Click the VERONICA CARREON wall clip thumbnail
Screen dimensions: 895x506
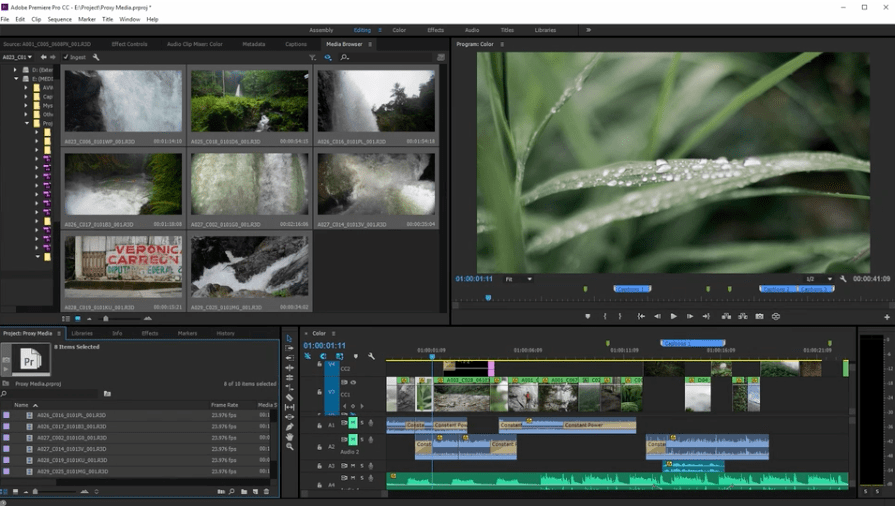[123, 268]
